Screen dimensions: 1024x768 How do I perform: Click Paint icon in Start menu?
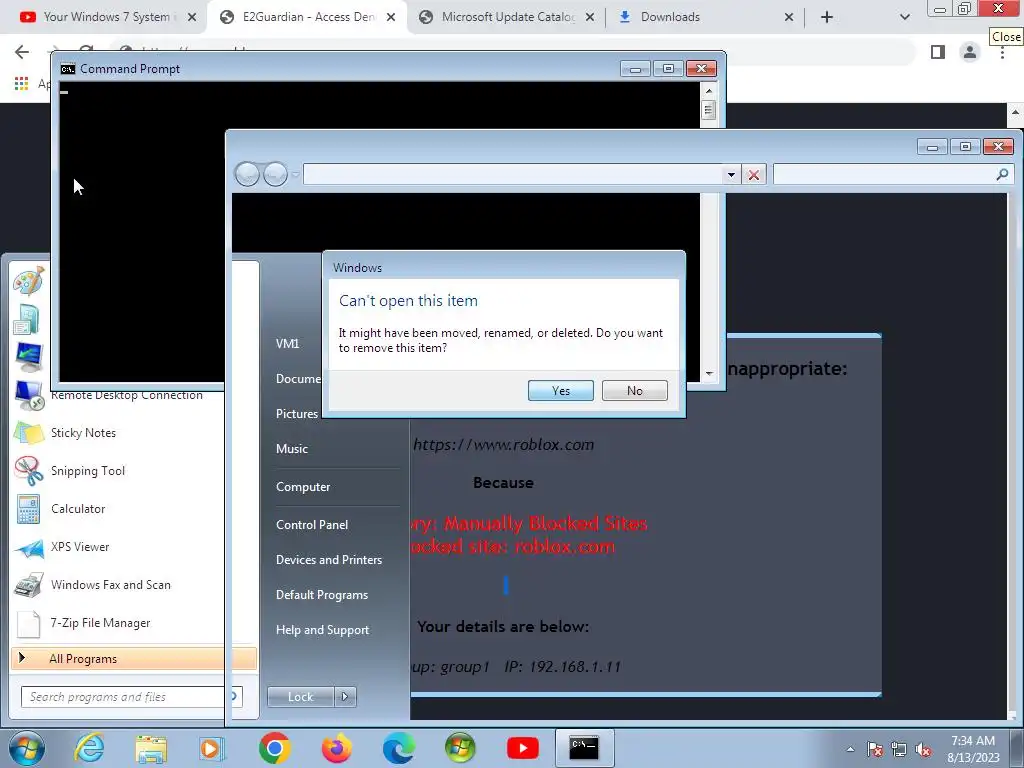(x=28, y=281)
